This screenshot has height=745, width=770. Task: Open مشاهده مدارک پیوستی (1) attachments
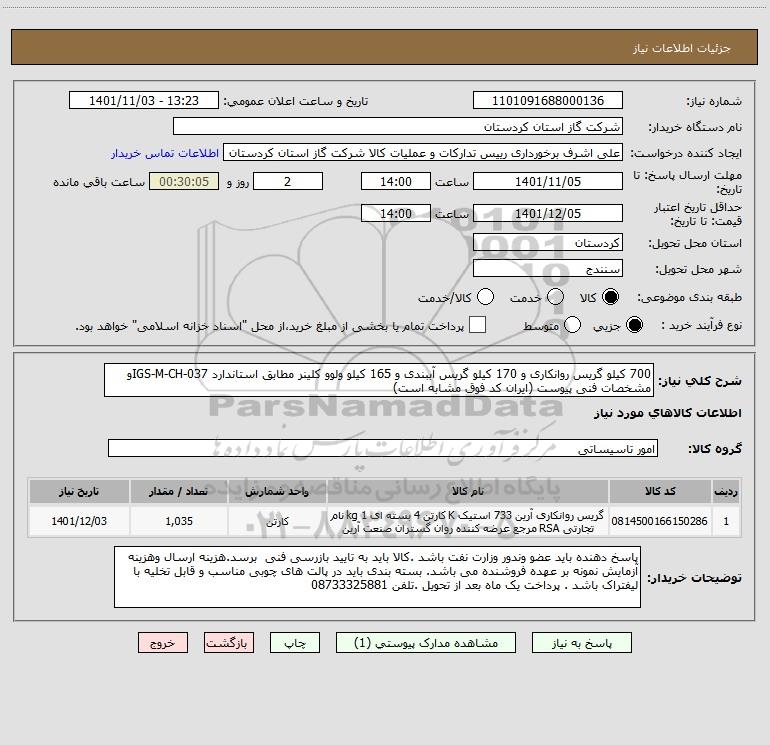click(426, 643)
